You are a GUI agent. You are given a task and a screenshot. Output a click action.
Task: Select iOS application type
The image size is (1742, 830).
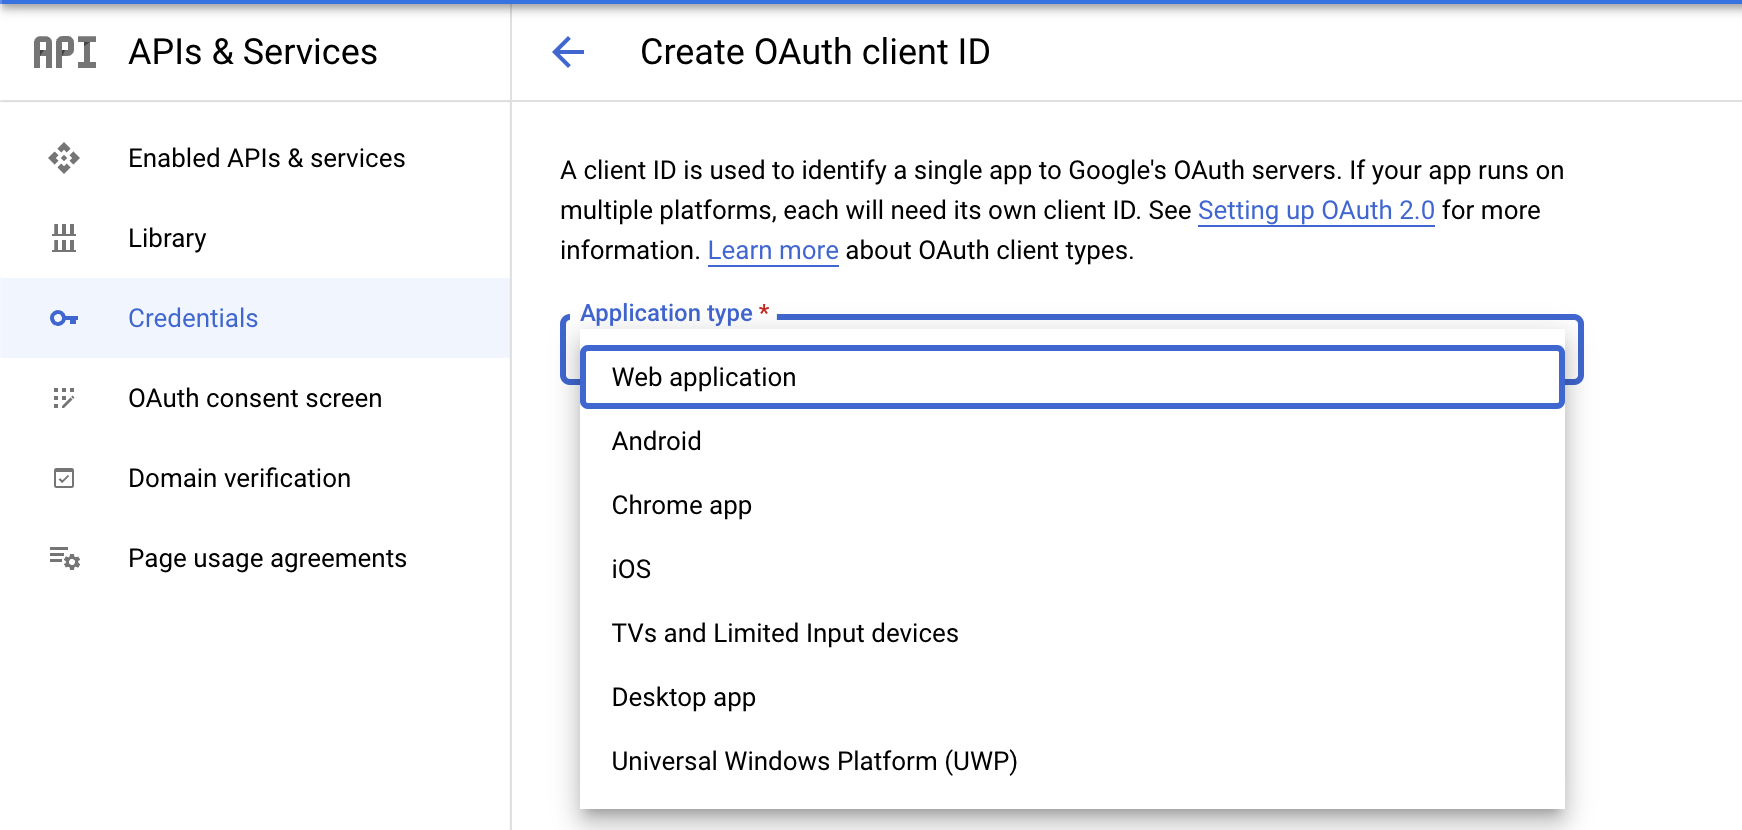pyautogui.click(x=631, y=569)
